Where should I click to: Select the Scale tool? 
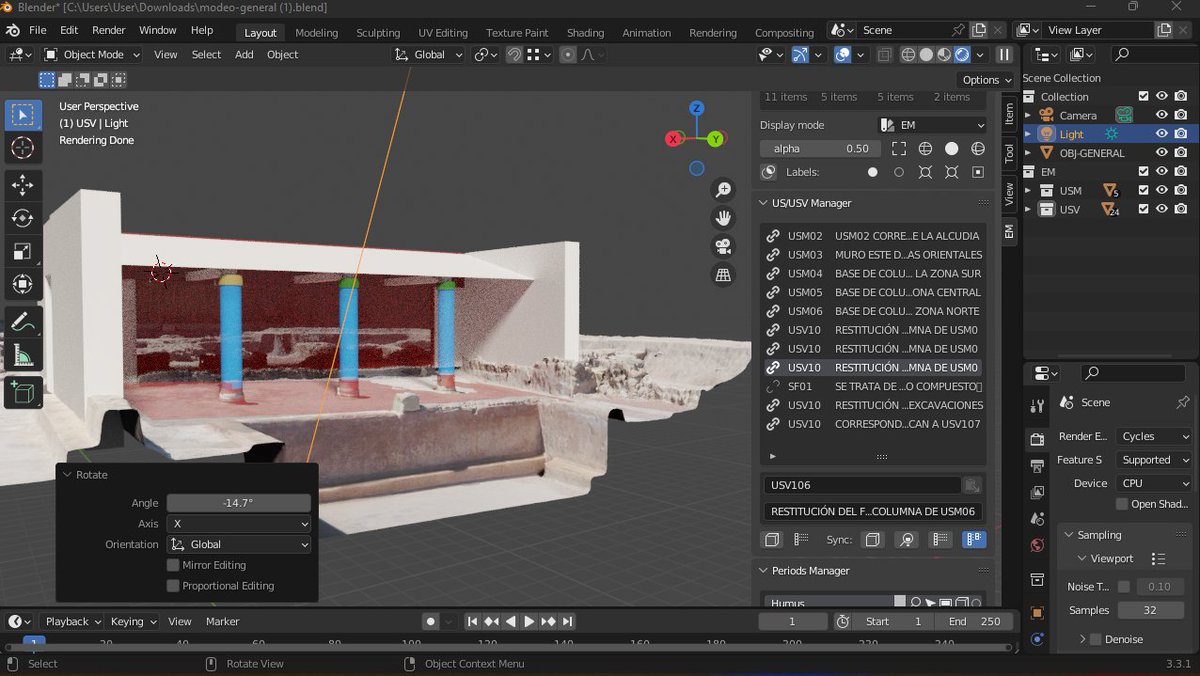pos(22,251)
